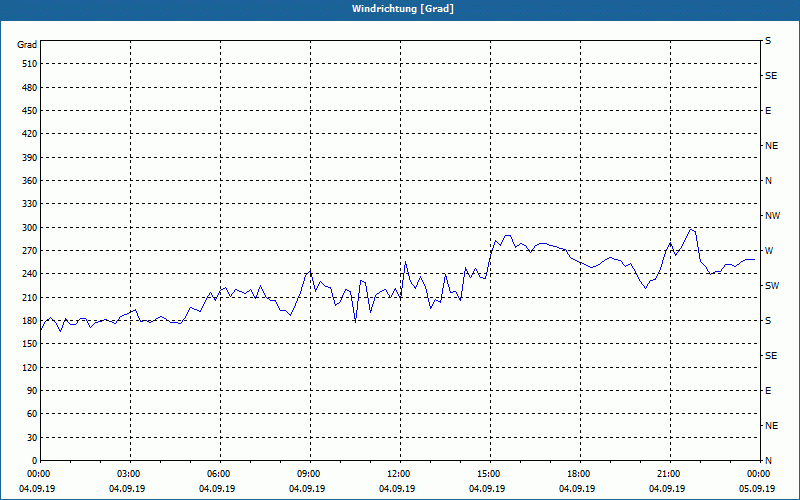Select the 03:00 time label
This screenshot has width=800, height=500.
(x=128, y=474)
